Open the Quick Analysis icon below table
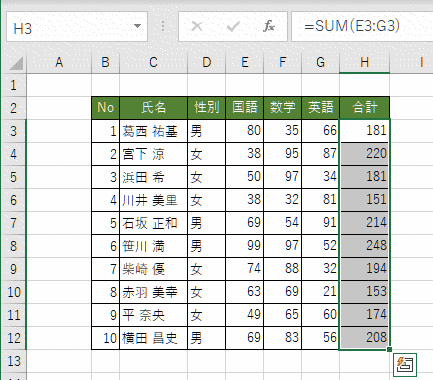This screenshot has height=380, width=433. point(405,365)
